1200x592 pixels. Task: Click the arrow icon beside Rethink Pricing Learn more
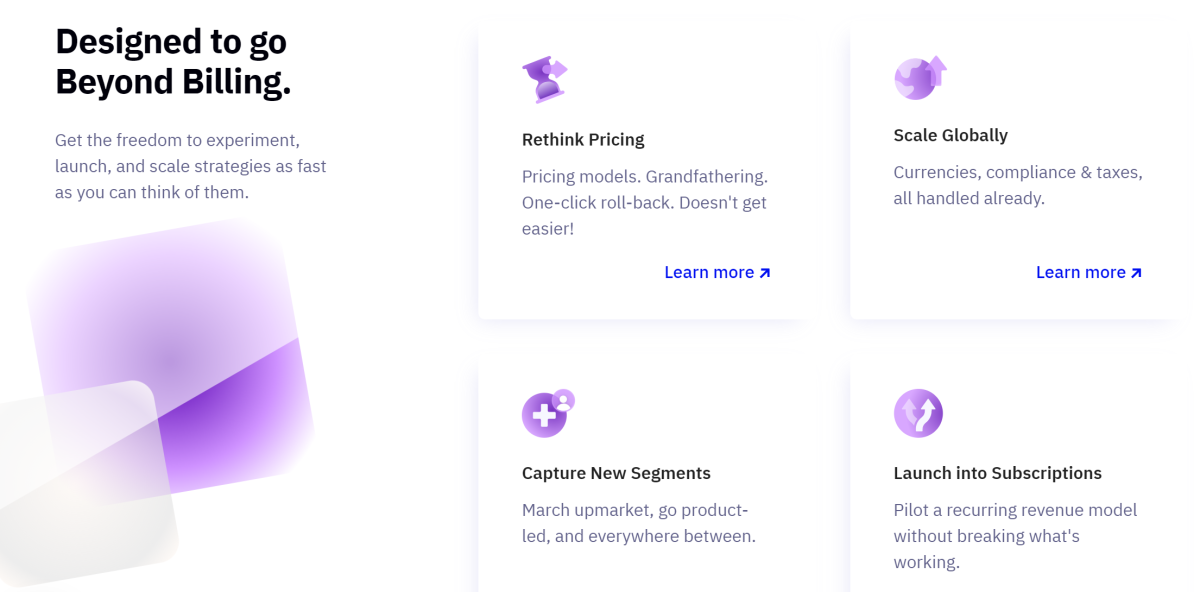click(x=765, y=273)
